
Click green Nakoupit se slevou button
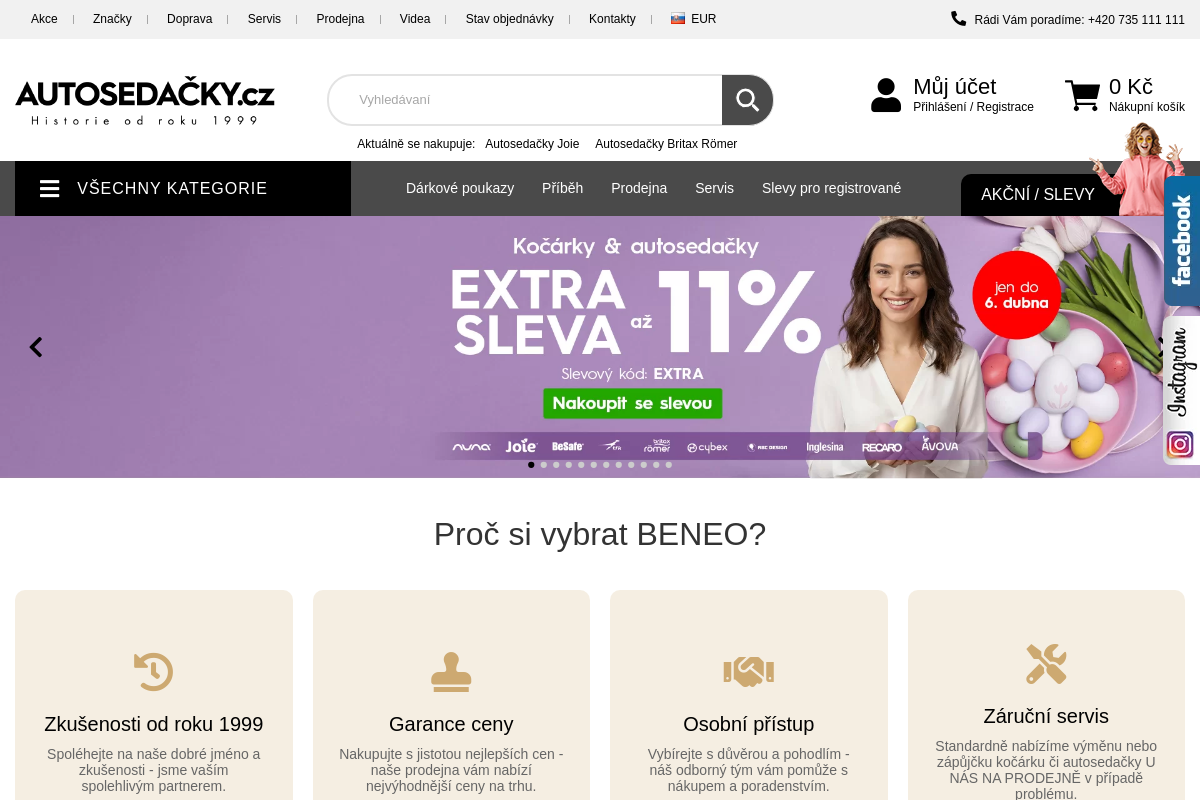632,403
